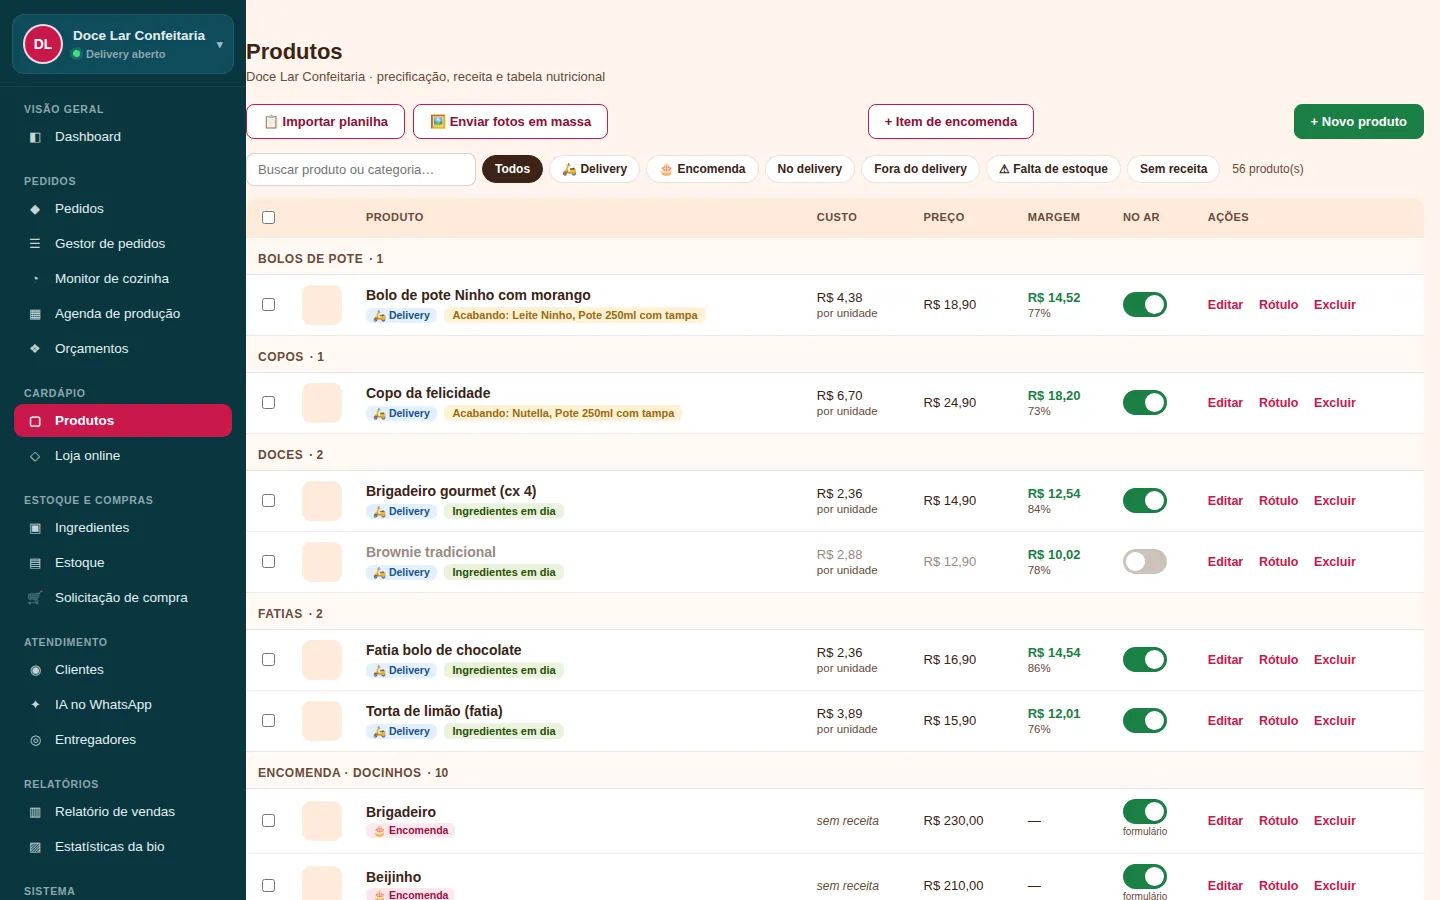1440x900 pixels.
Task: Apply the Sem receita filter
Action: pos(1173,169)
